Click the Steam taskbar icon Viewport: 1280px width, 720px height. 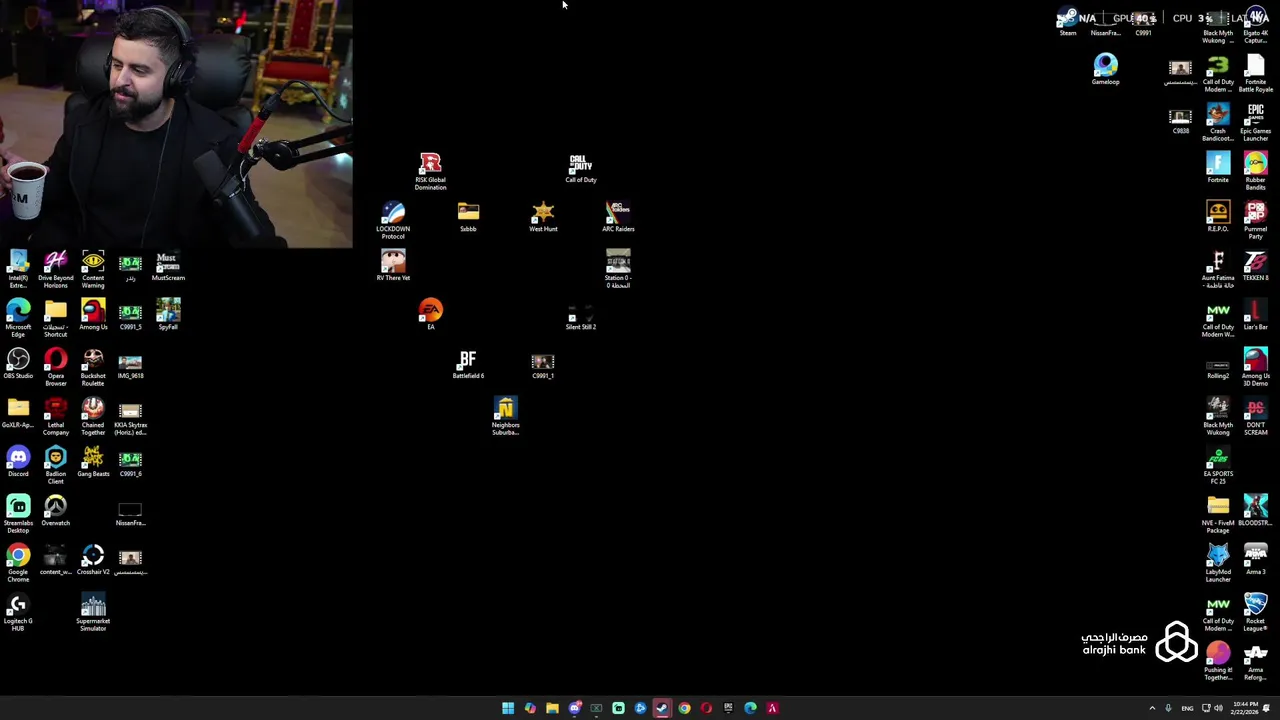pyautogui.click(x=662, y=708)
